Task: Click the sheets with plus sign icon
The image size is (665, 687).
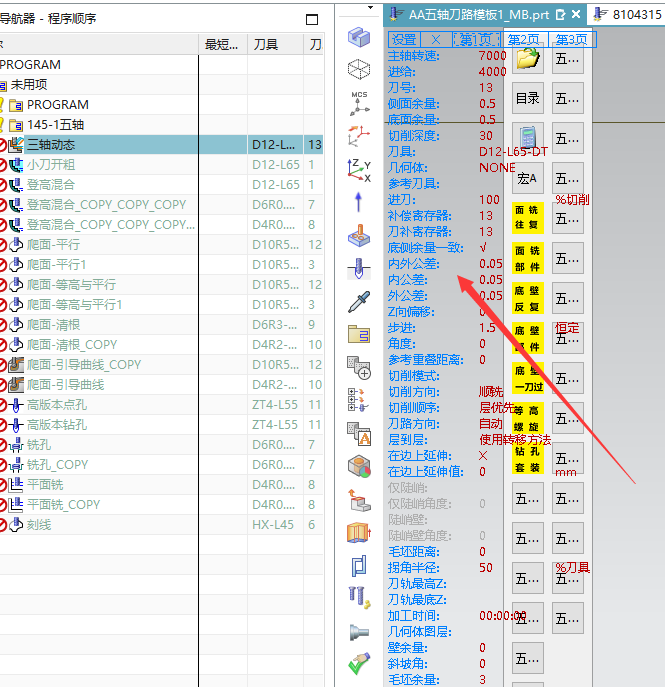Action: click(359, 367)
